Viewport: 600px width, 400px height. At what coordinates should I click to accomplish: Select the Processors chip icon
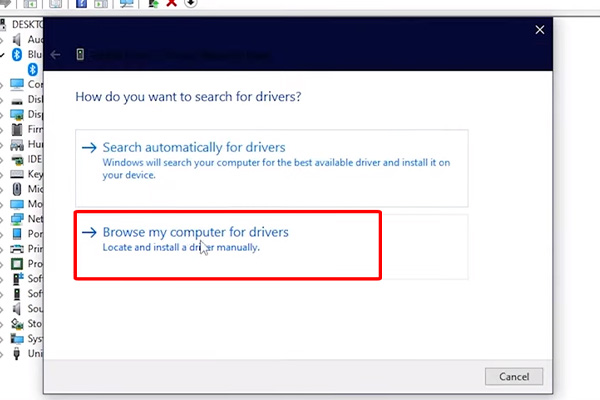pos(16,264)
